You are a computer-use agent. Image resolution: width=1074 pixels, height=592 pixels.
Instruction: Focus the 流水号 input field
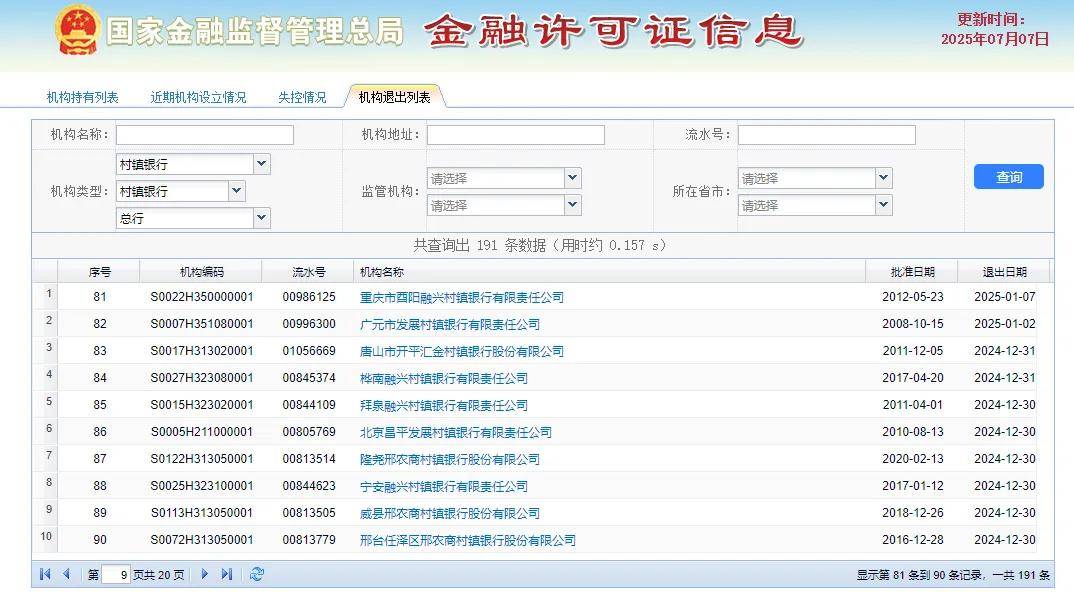[x=827, y=134]
